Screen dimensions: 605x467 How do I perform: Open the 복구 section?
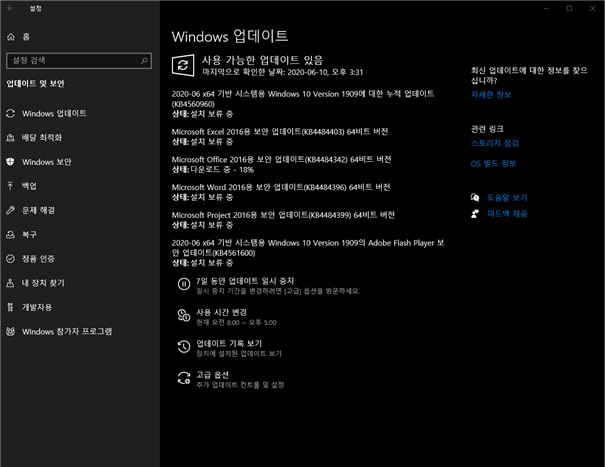coord(29,234)
